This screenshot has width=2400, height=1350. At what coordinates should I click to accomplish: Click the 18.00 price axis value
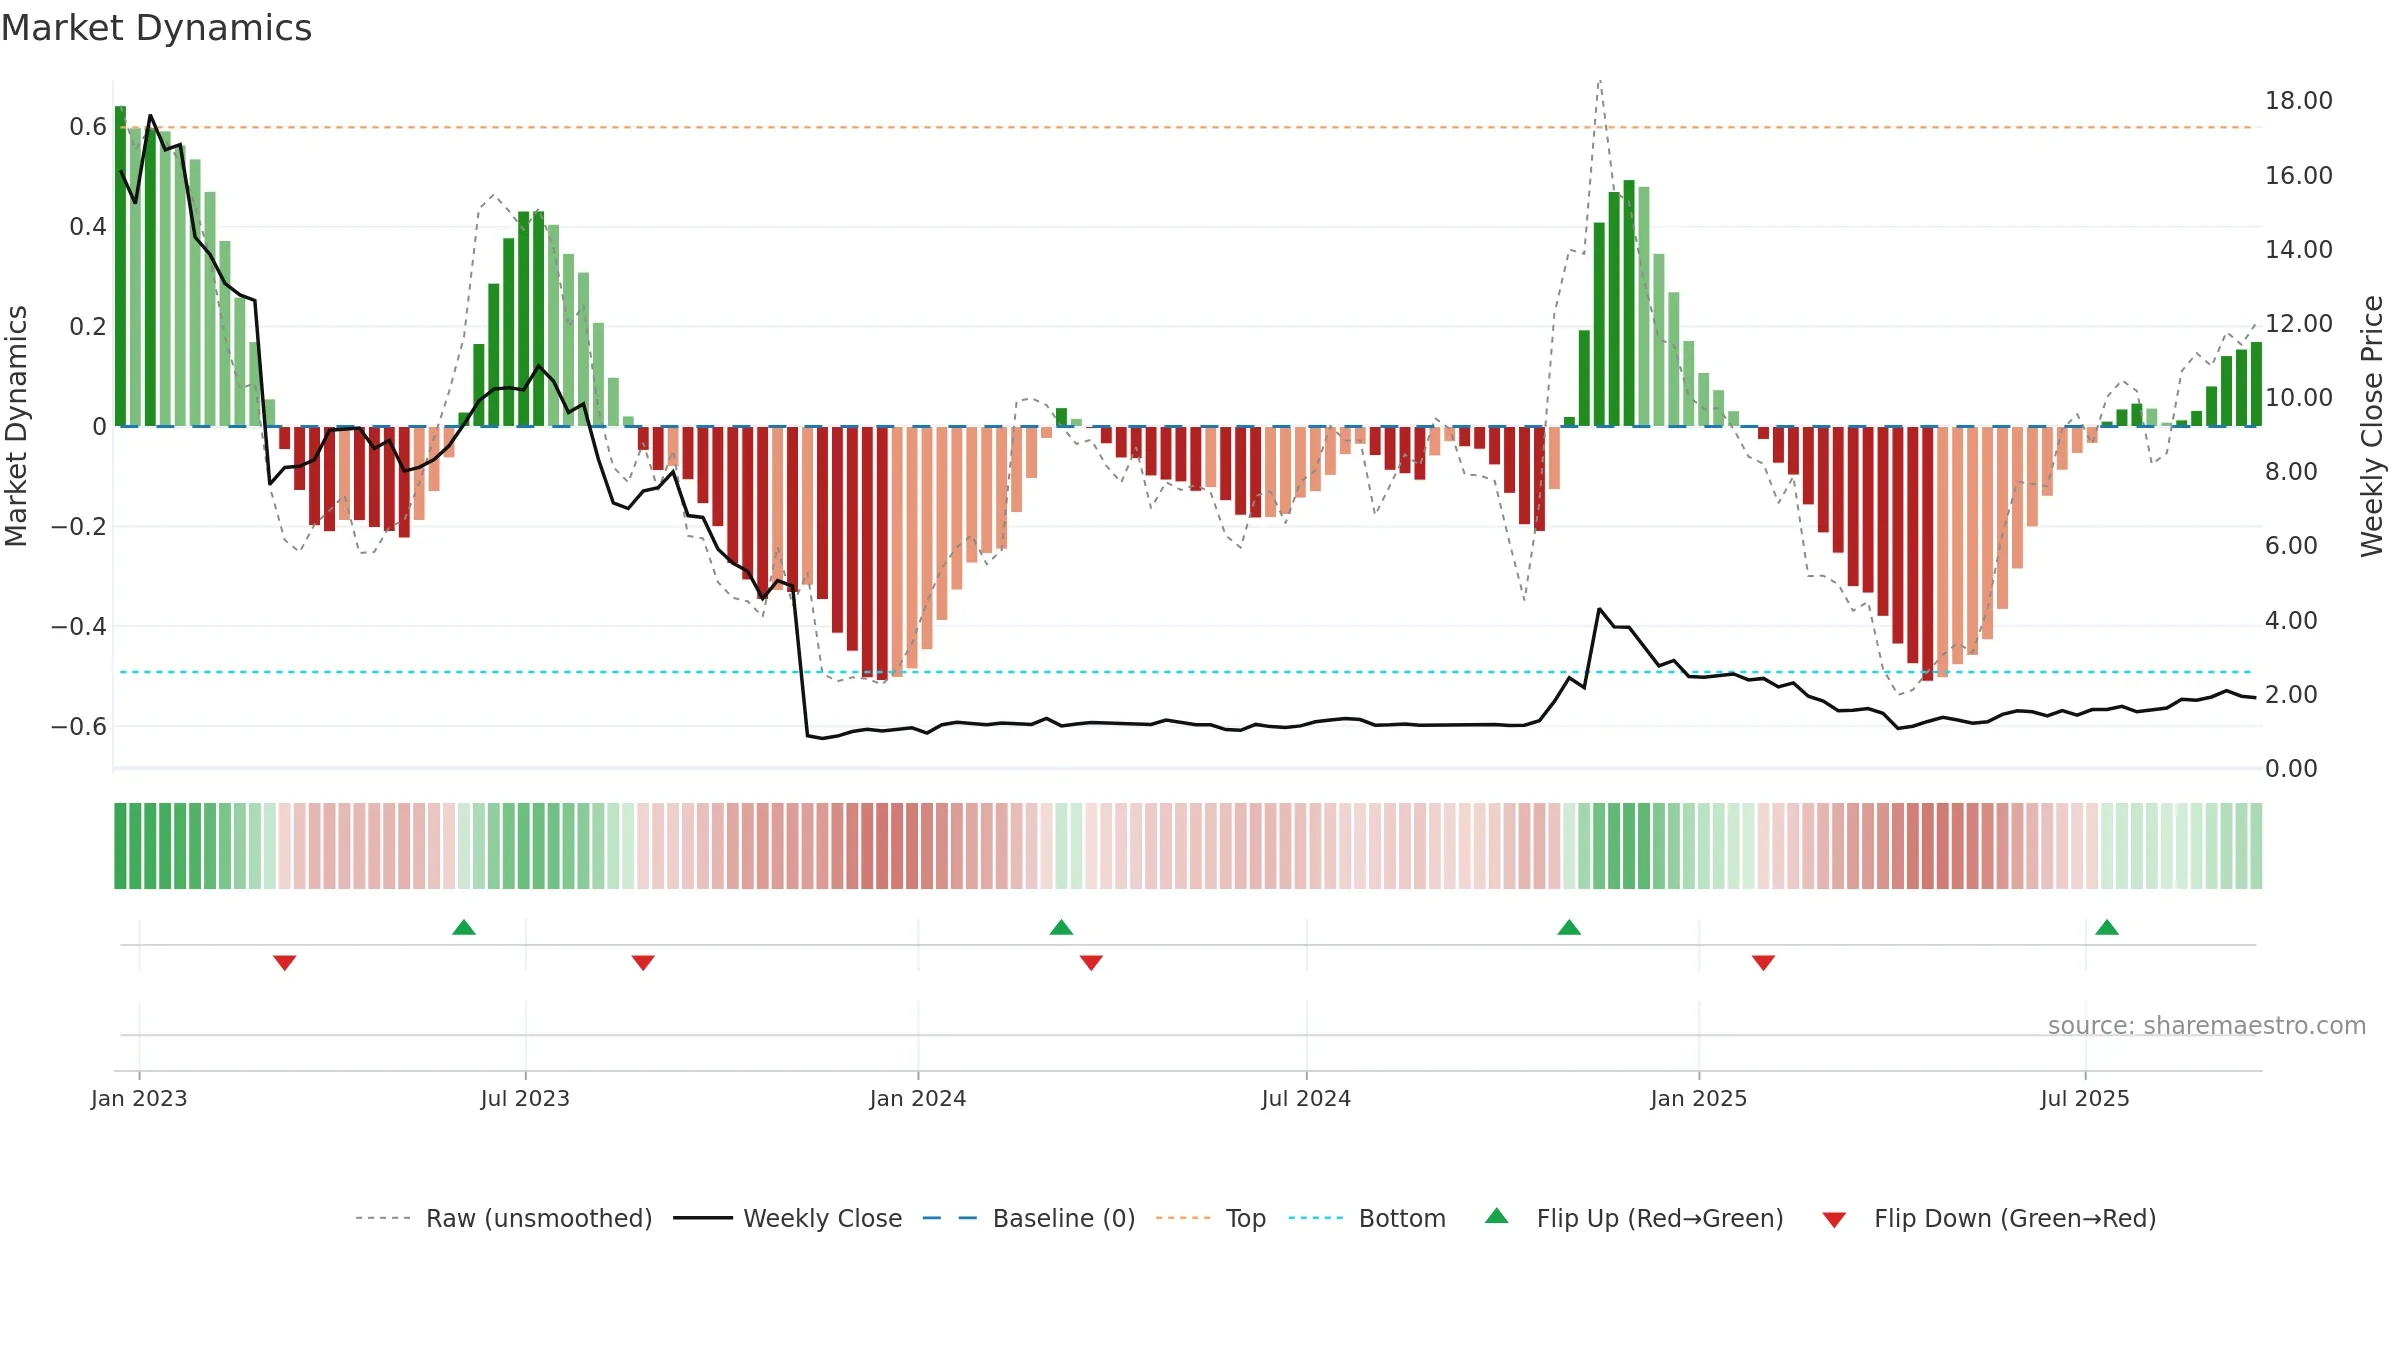pyautogui.click(x=2298, y=101)
